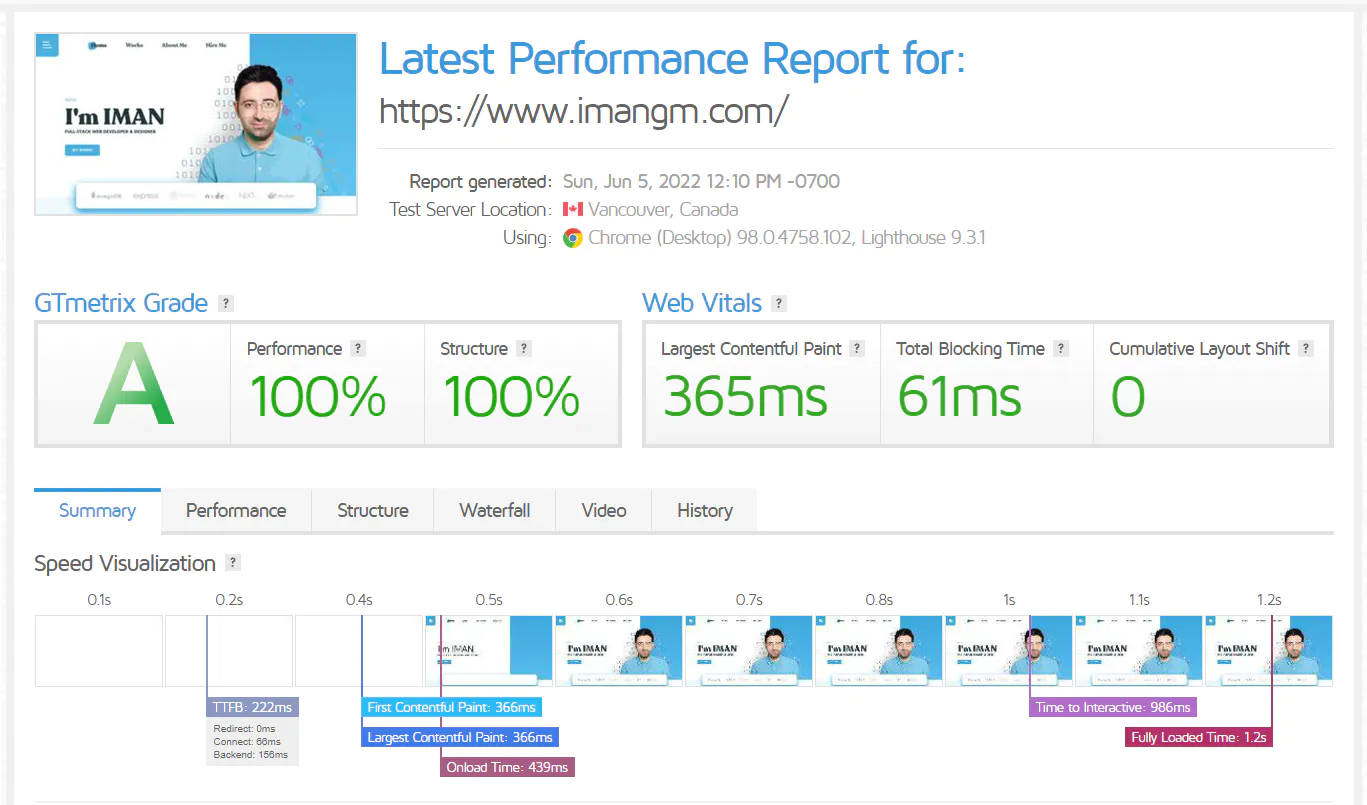Select the Waterfall tab

(494, 510)
